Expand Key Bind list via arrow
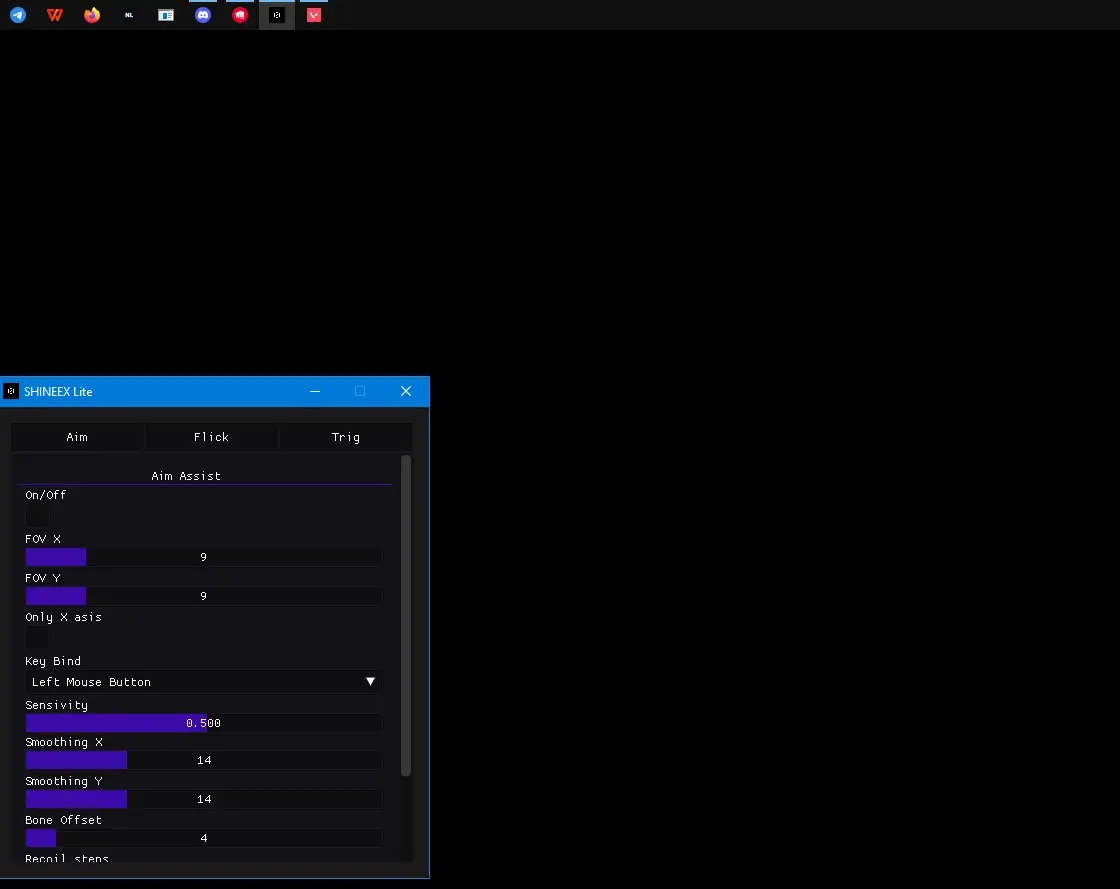The height and width of the screenshot is (889, 1120). 370,682
